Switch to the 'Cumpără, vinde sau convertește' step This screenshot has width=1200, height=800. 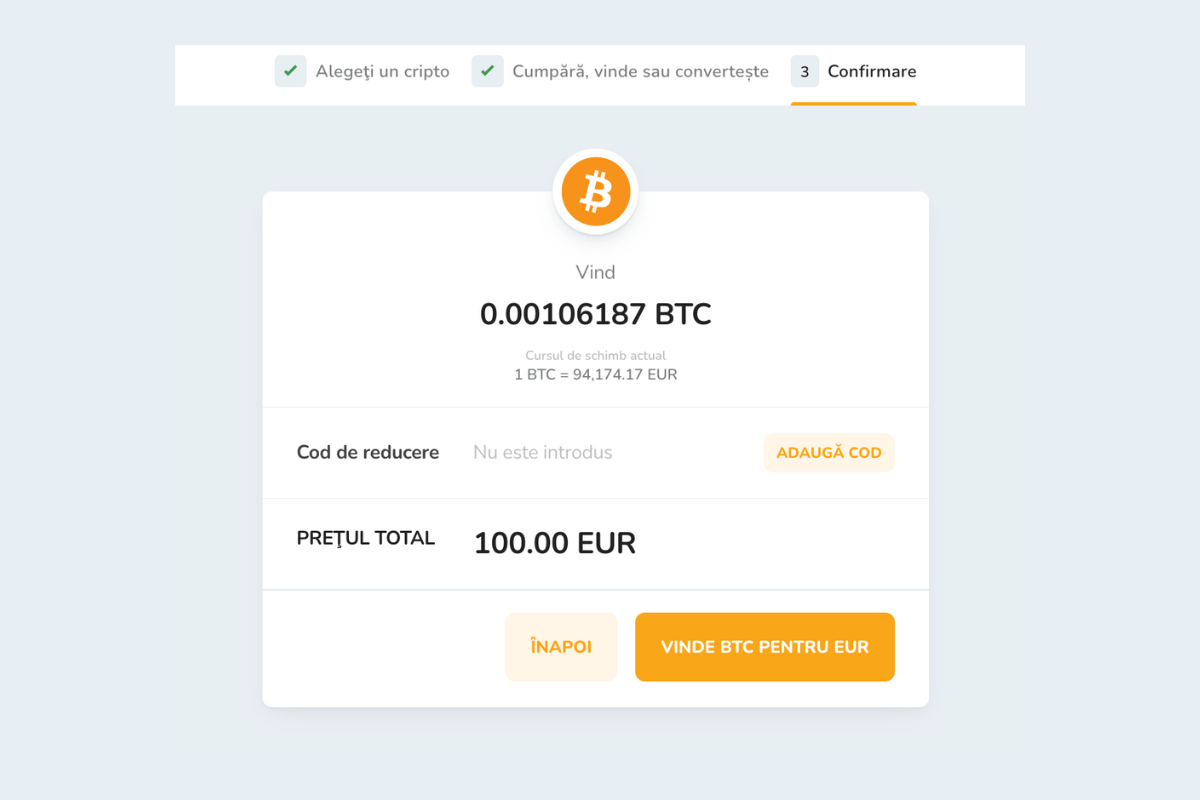point(640,71)
